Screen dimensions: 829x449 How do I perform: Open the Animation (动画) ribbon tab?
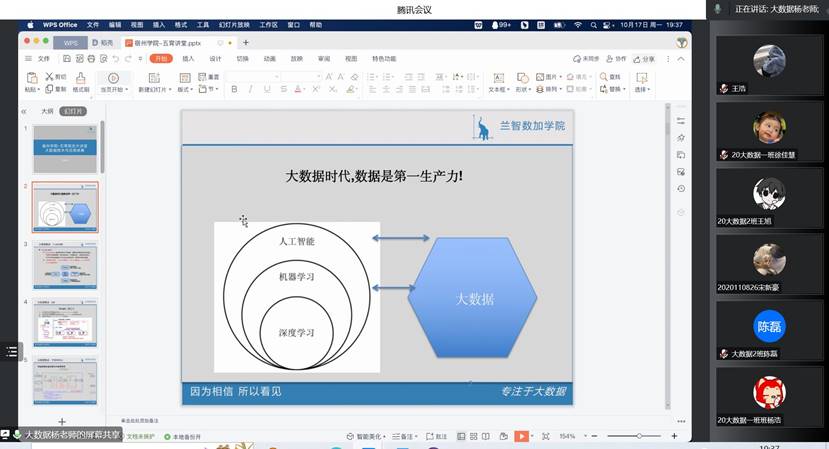[269, 59]
